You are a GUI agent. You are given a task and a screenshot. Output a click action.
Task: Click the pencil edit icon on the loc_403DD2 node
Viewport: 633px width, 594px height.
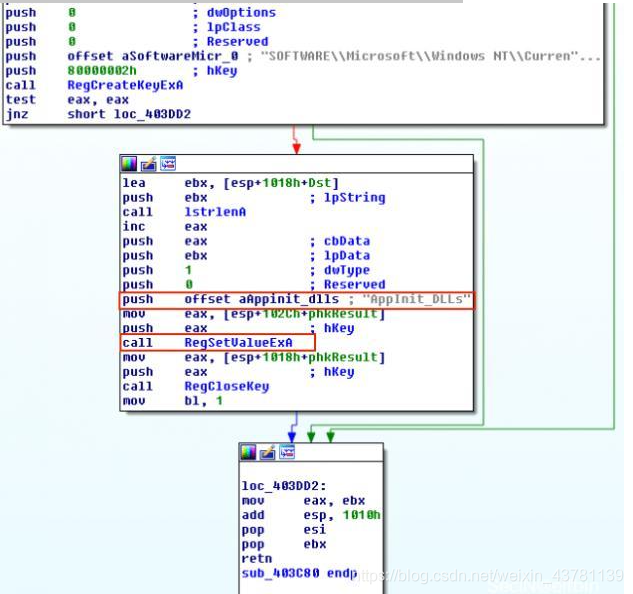267,452
